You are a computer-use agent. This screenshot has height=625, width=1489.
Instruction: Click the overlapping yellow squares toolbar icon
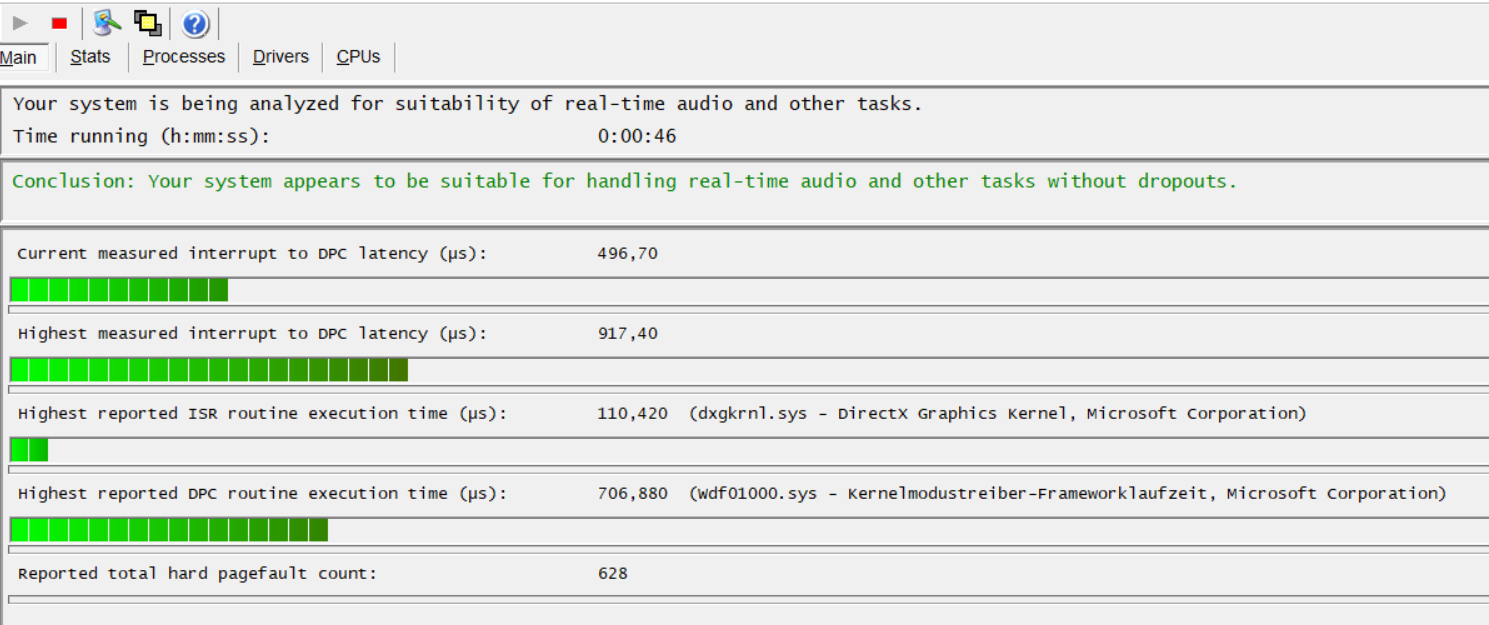(x=147, y=23)
